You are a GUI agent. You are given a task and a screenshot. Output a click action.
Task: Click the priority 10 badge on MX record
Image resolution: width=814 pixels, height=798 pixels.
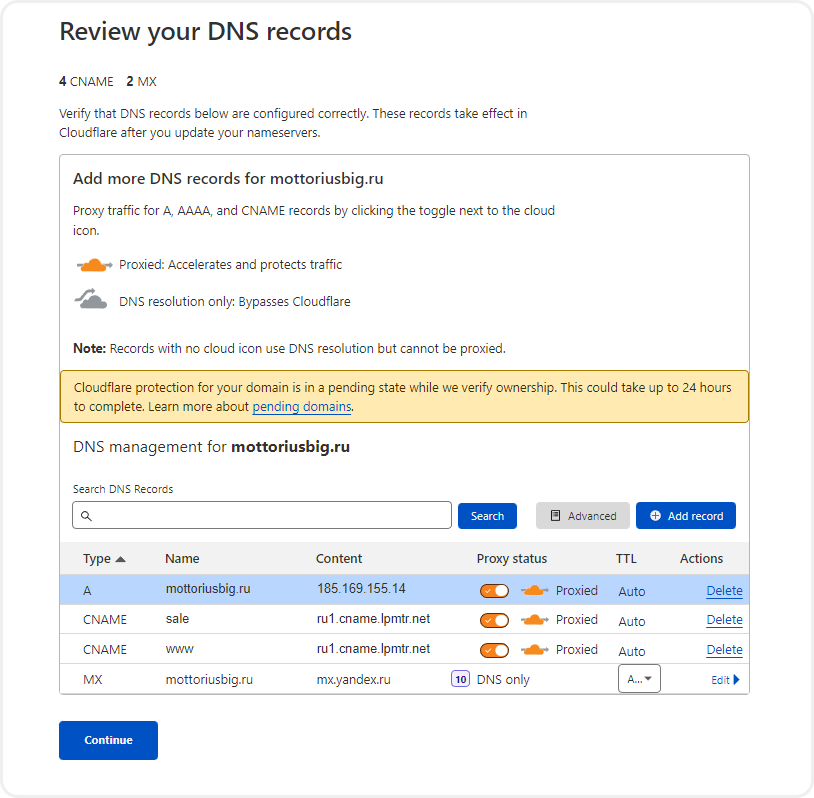[460, 679]
